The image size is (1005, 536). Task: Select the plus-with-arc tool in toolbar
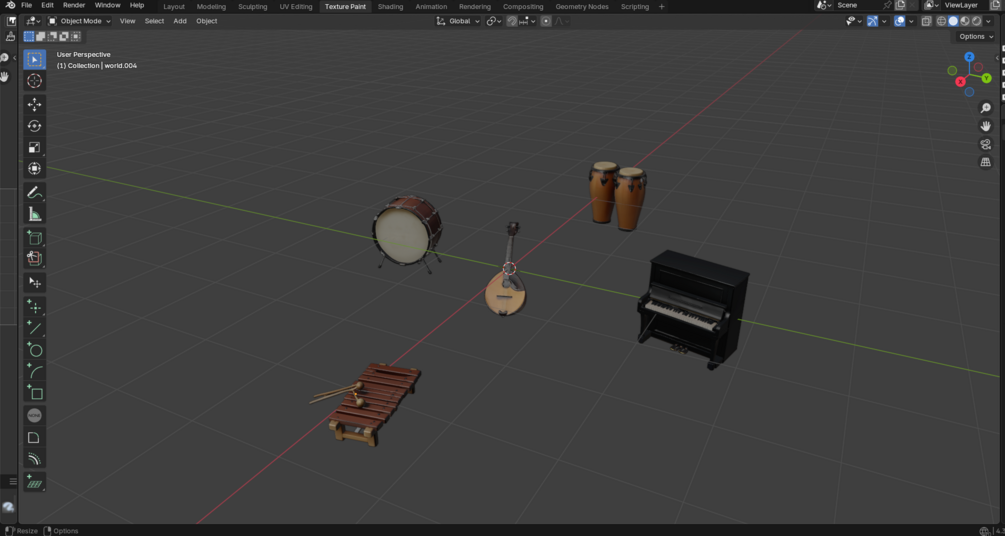[x=35, y=371]
